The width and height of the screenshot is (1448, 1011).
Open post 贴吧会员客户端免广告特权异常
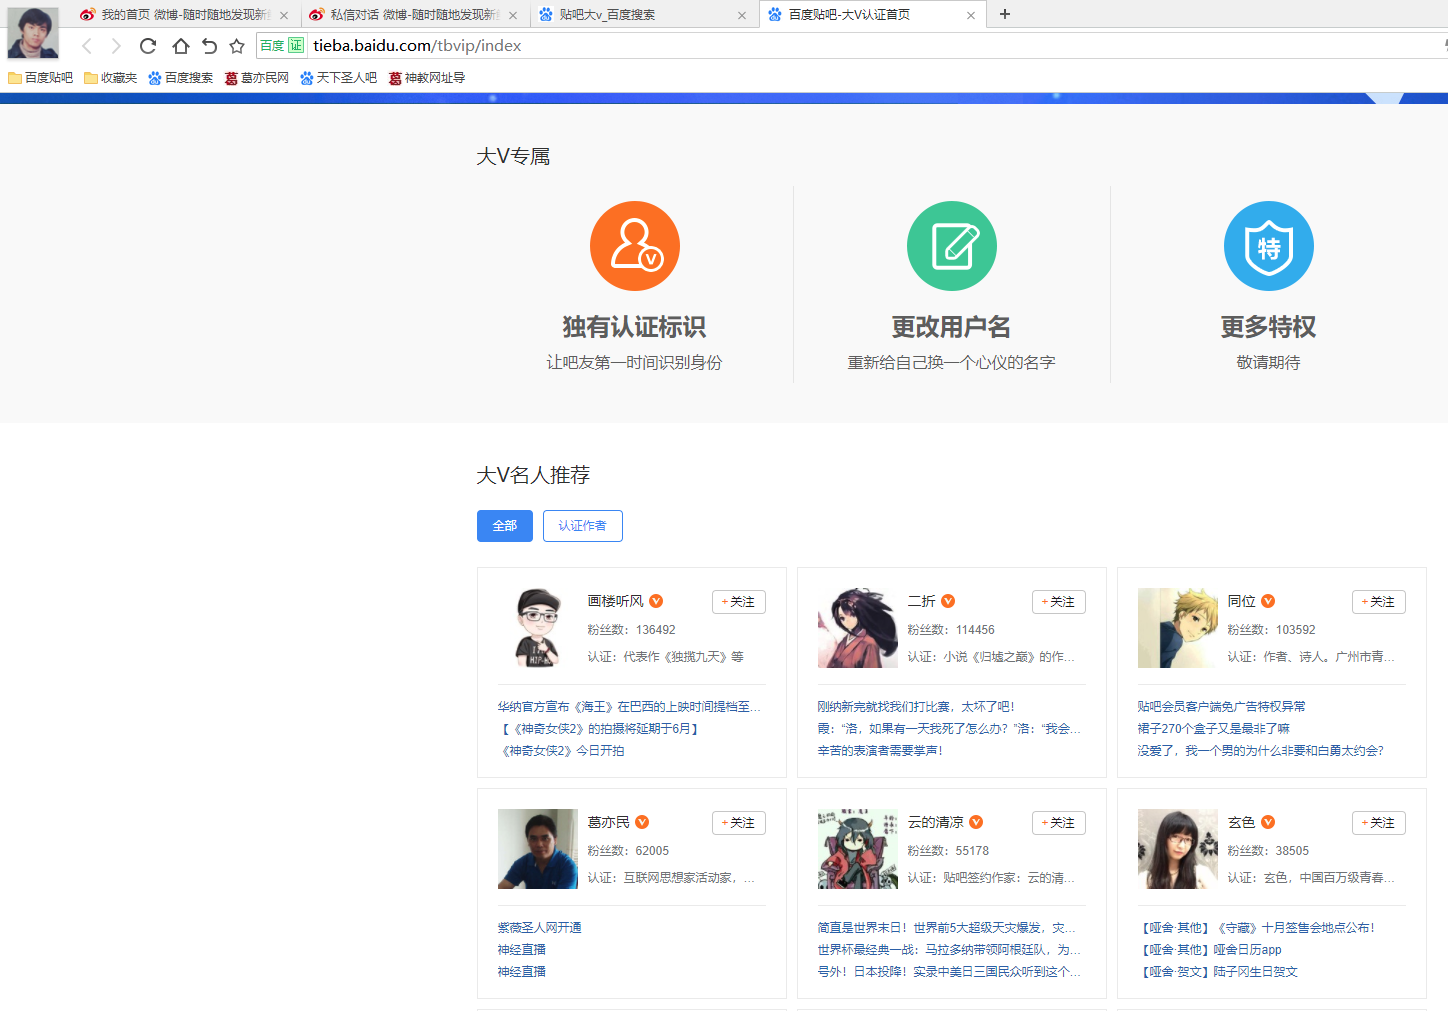pos(1220,707)
